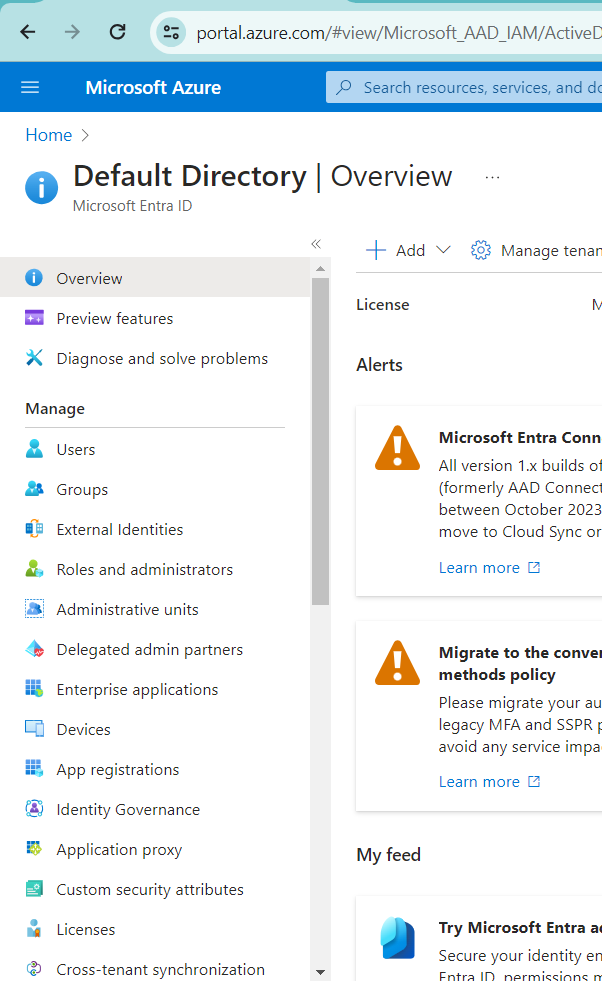Click the browser address bar URL
Screen dimensions: 602x981
[399, 33]
